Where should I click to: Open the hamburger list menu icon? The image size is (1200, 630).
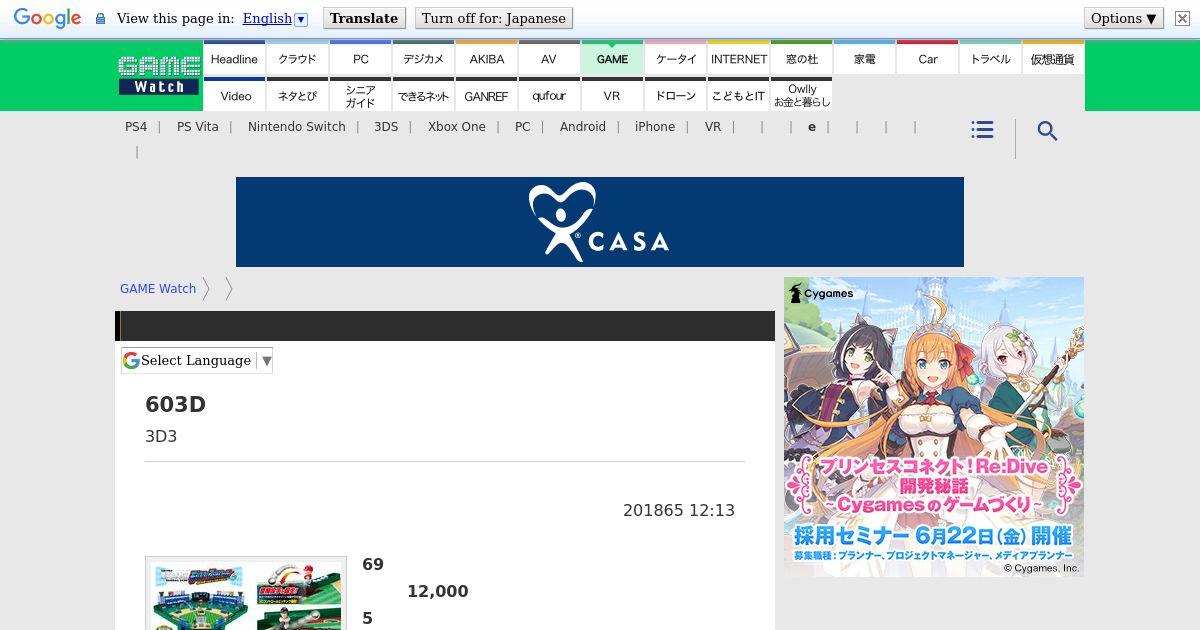982,130
